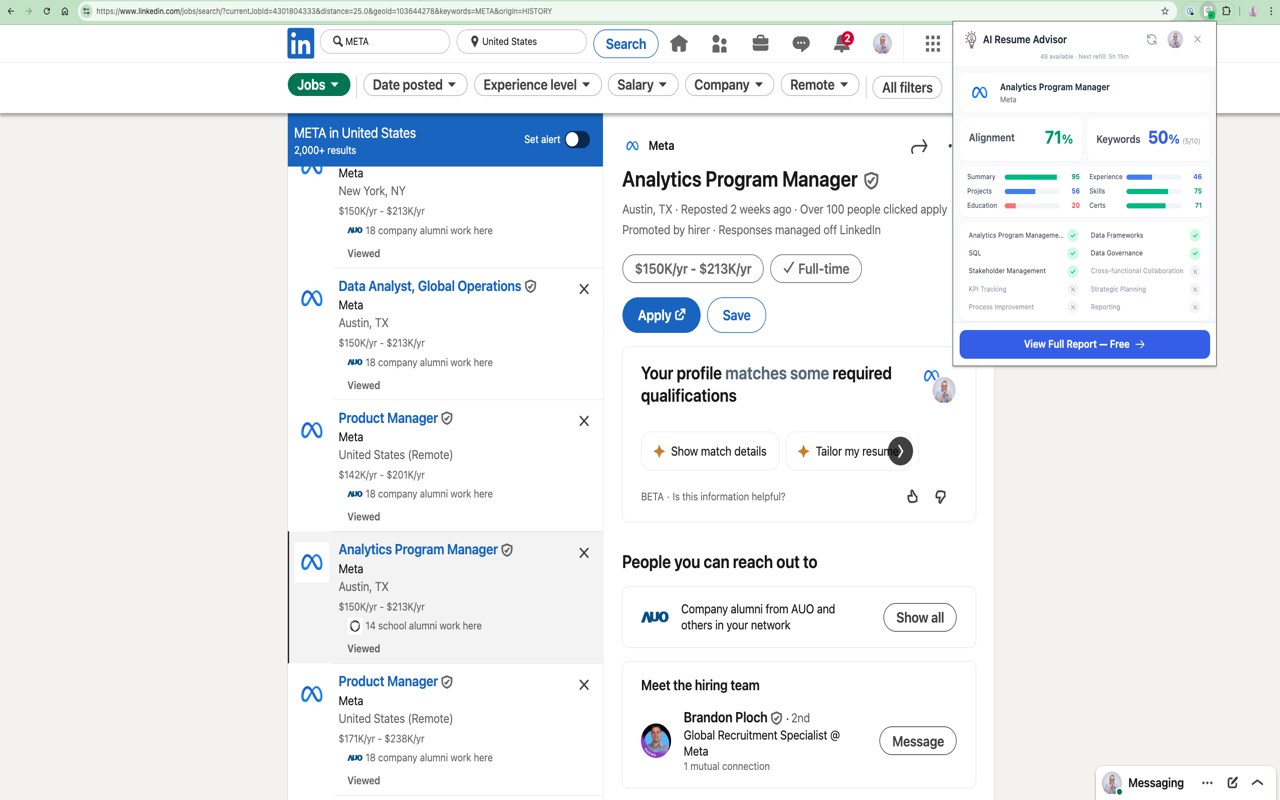Click the United States location field
The image size is (1280, 800).
click(x=522, y=42)
